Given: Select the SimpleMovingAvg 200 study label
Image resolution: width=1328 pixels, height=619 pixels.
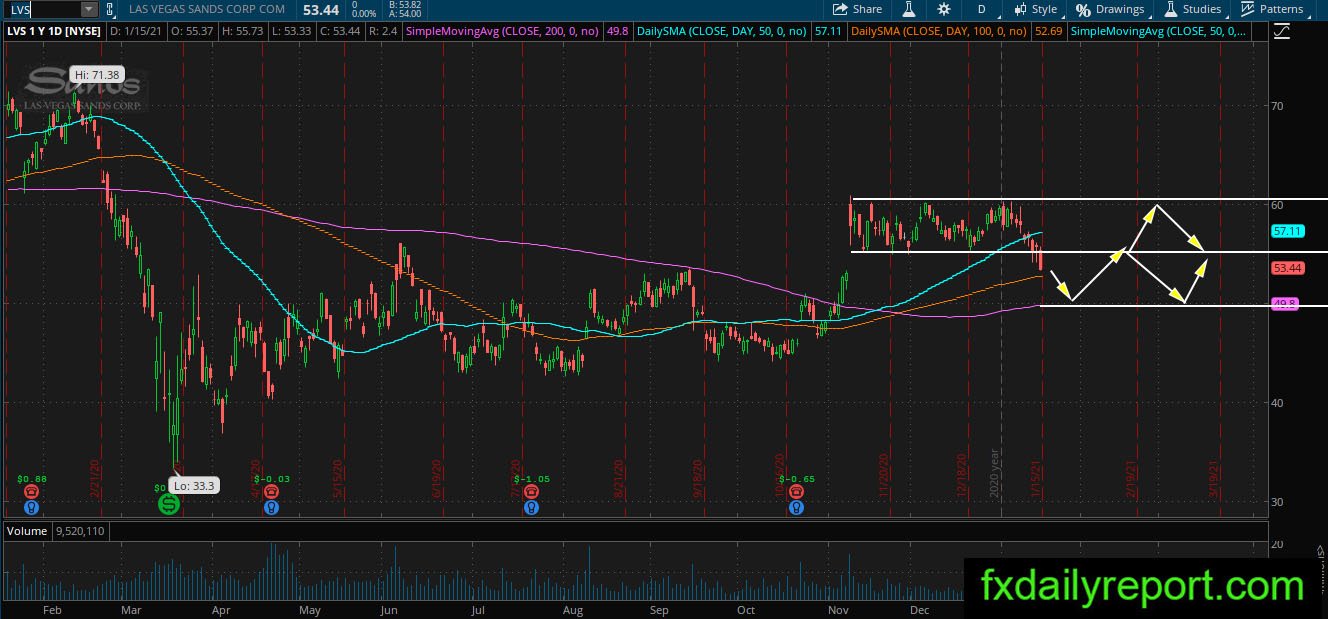Looking at the screenshot, I should click(504, 32).
